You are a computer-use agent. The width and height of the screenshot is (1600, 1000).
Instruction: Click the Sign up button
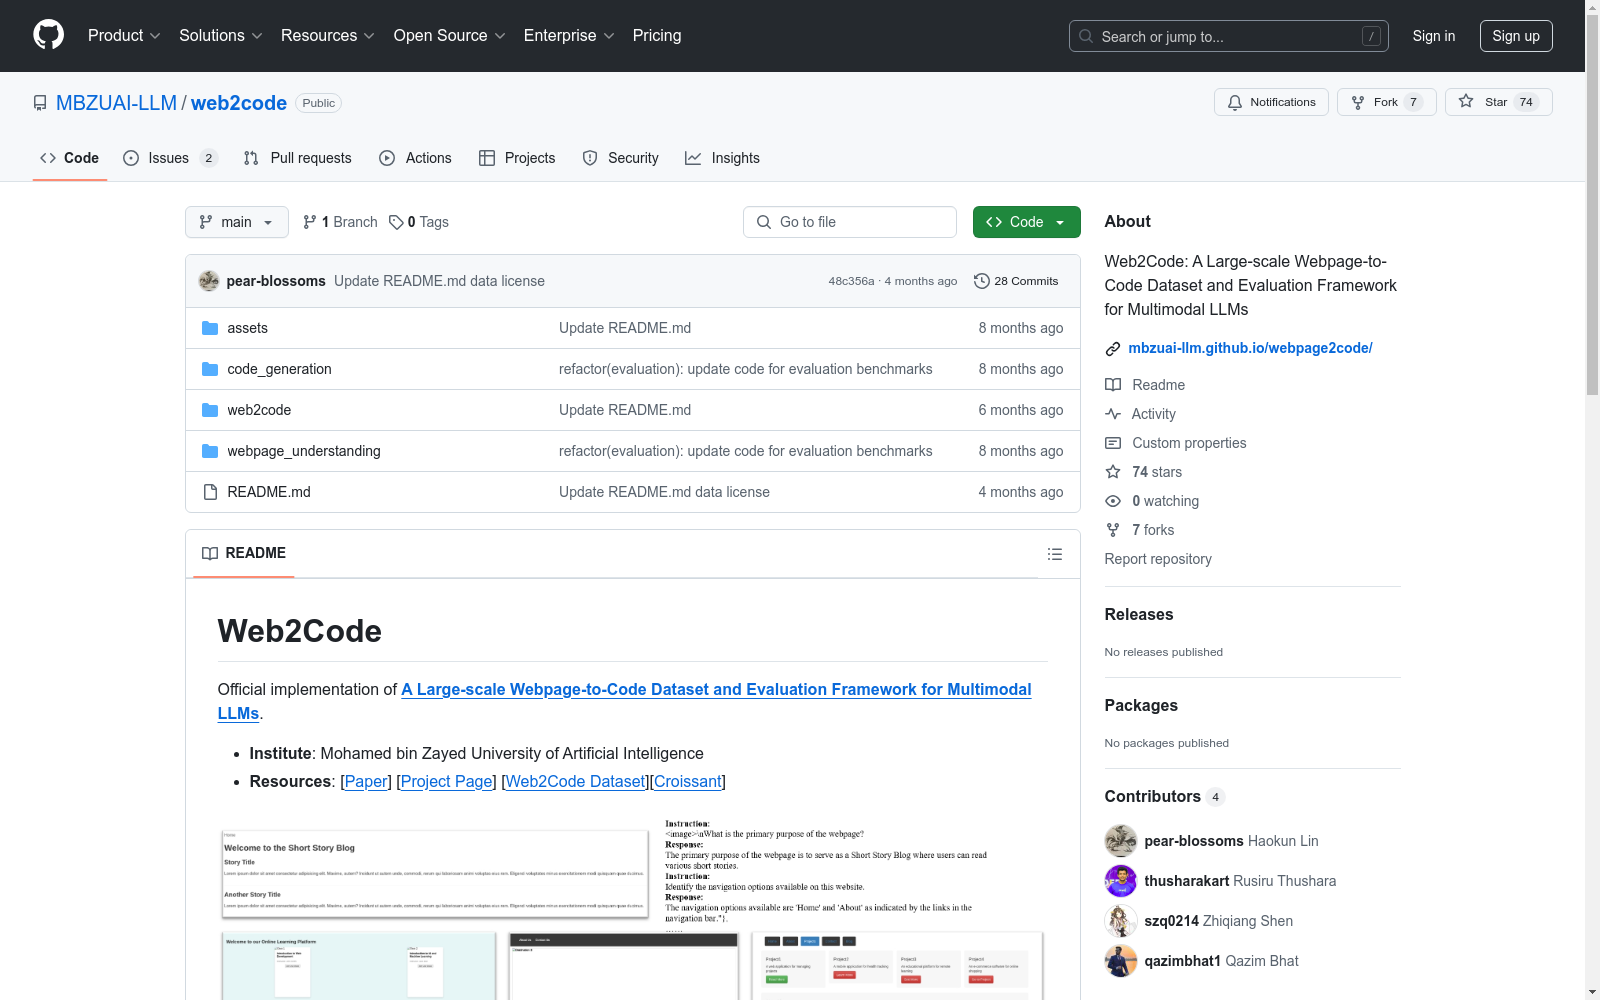[1516, 35]
